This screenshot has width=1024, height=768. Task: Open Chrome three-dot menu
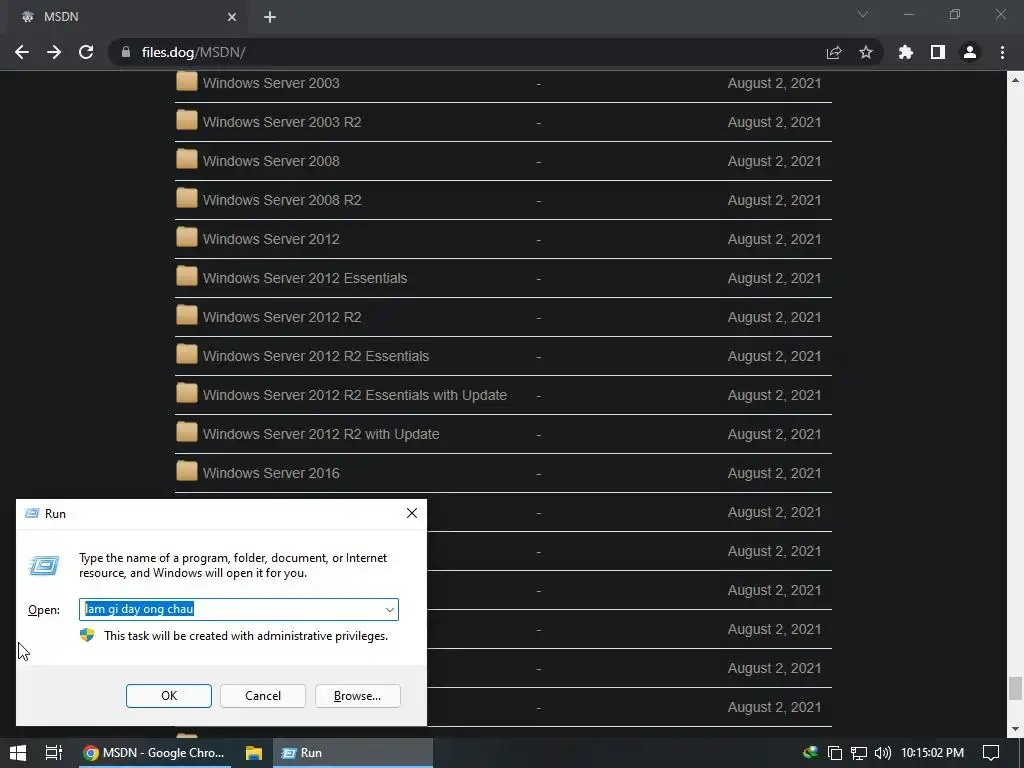1002,52
